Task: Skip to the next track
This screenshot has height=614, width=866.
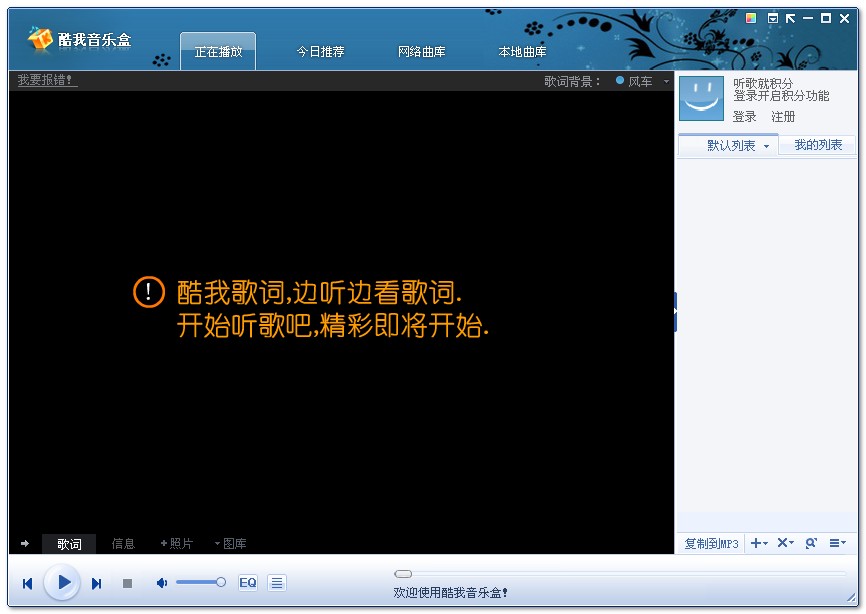Action: [97, 583]
